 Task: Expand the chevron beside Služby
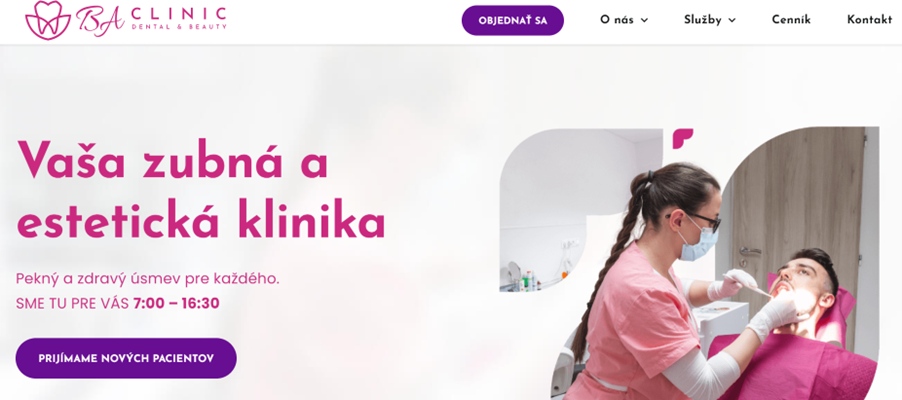(732, 21)
